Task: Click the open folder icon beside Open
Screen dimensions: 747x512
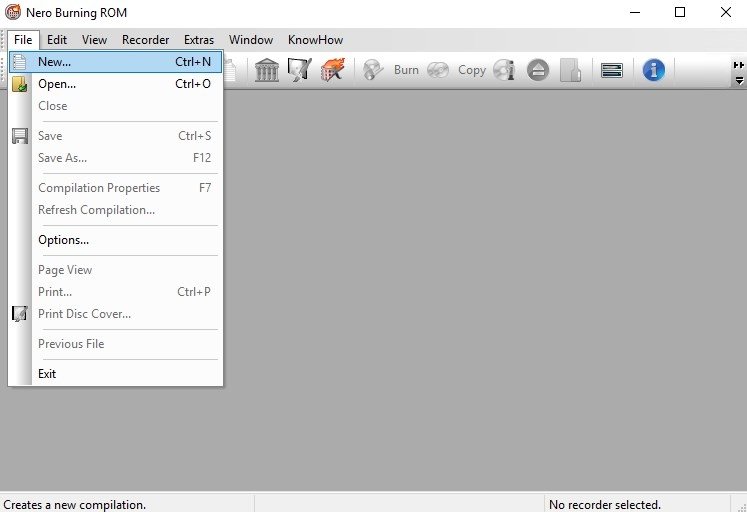Action: [20, 84]
